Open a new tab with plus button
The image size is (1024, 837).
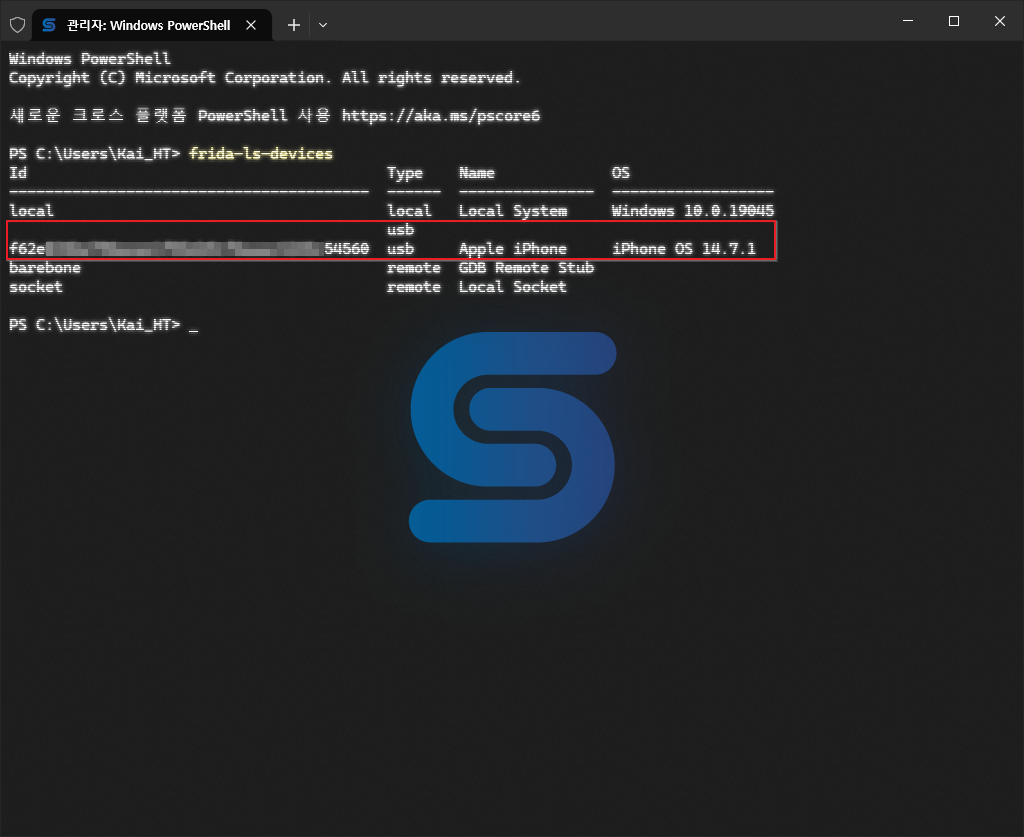click(294, 25)
